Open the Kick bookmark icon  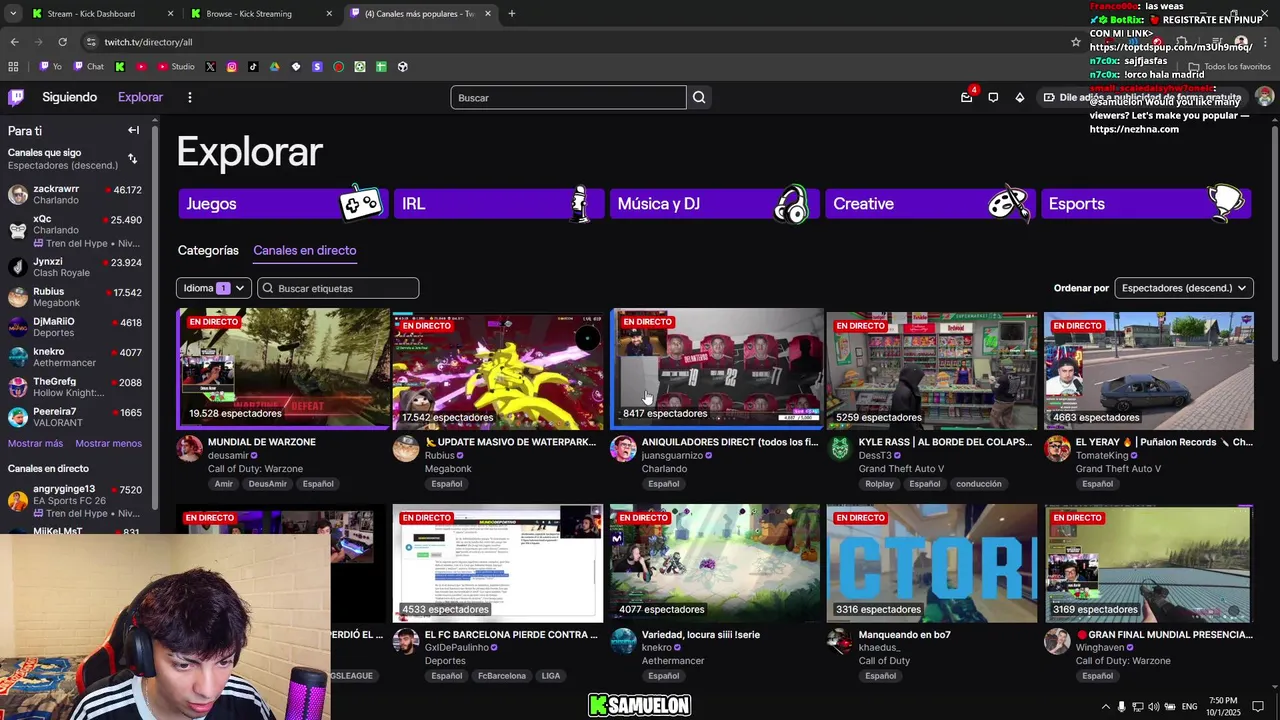tap(120, 67)
